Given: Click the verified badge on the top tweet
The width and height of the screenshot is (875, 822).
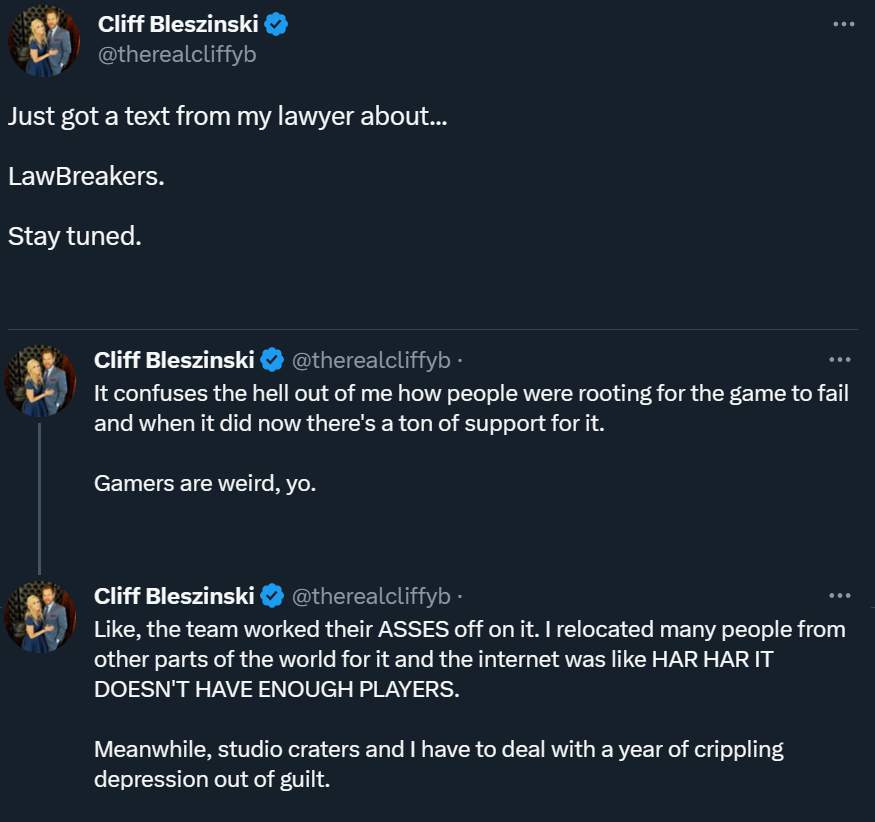Looking at the screenshot, I should click(x=276, y=25).
